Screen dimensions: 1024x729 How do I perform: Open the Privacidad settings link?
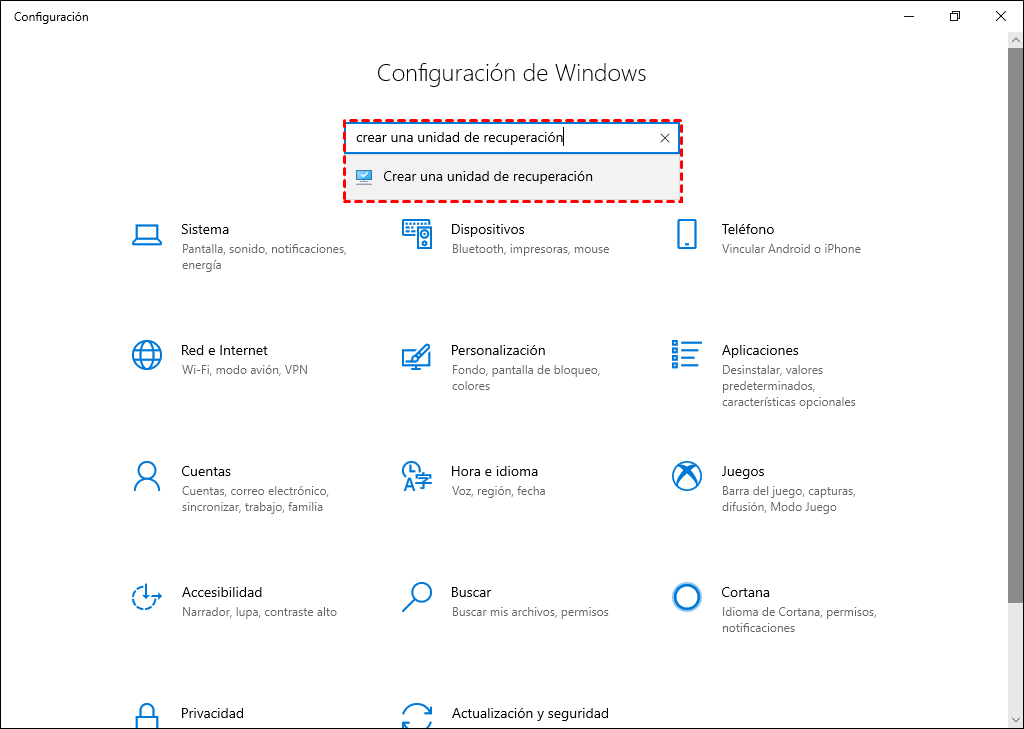tap(212, 713)
